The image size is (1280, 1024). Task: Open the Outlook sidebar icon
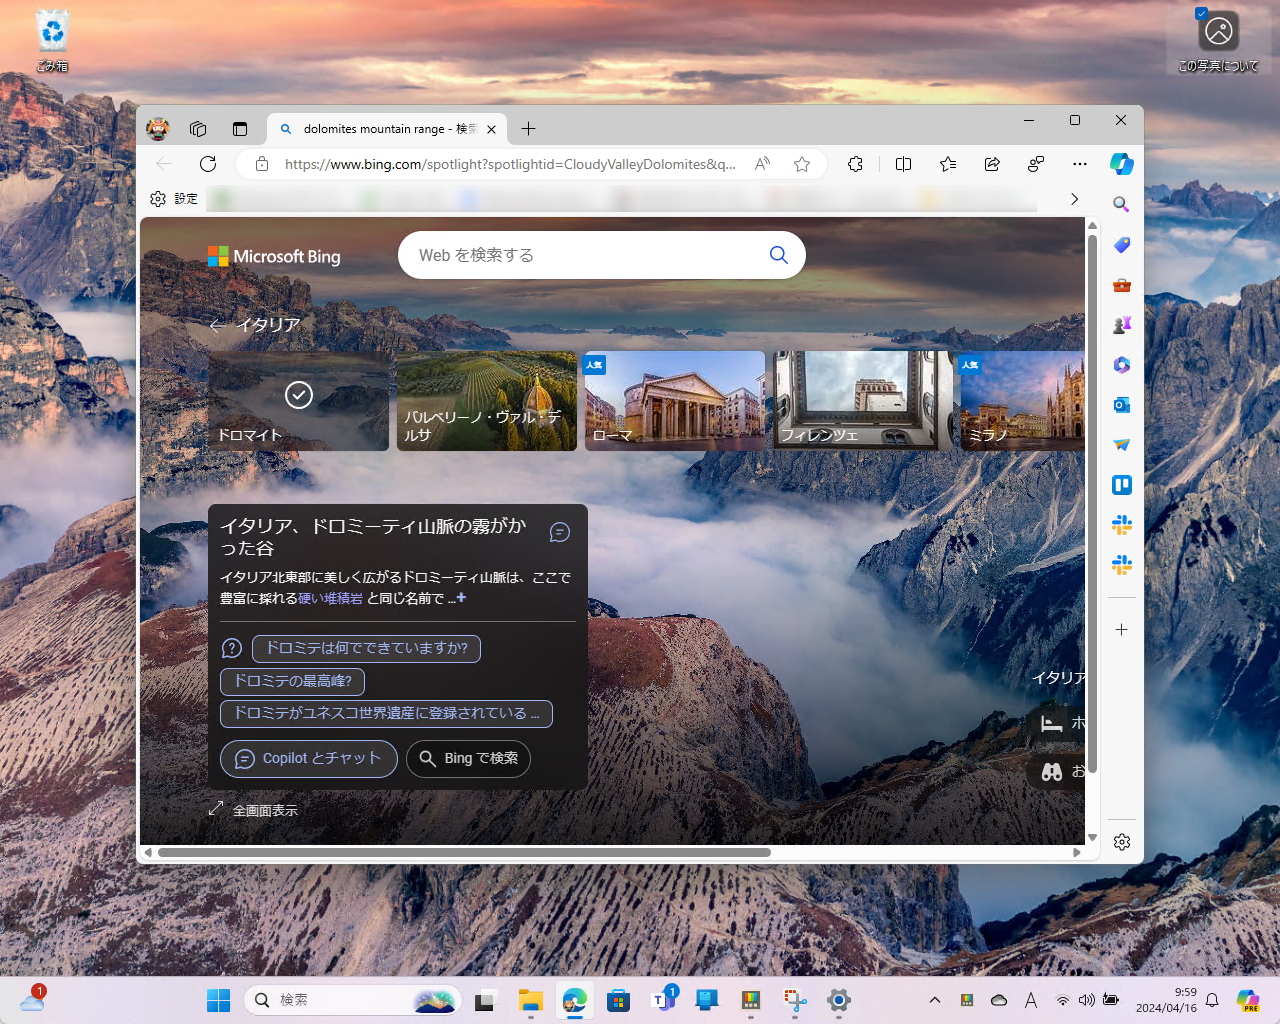click(1121, 404)
